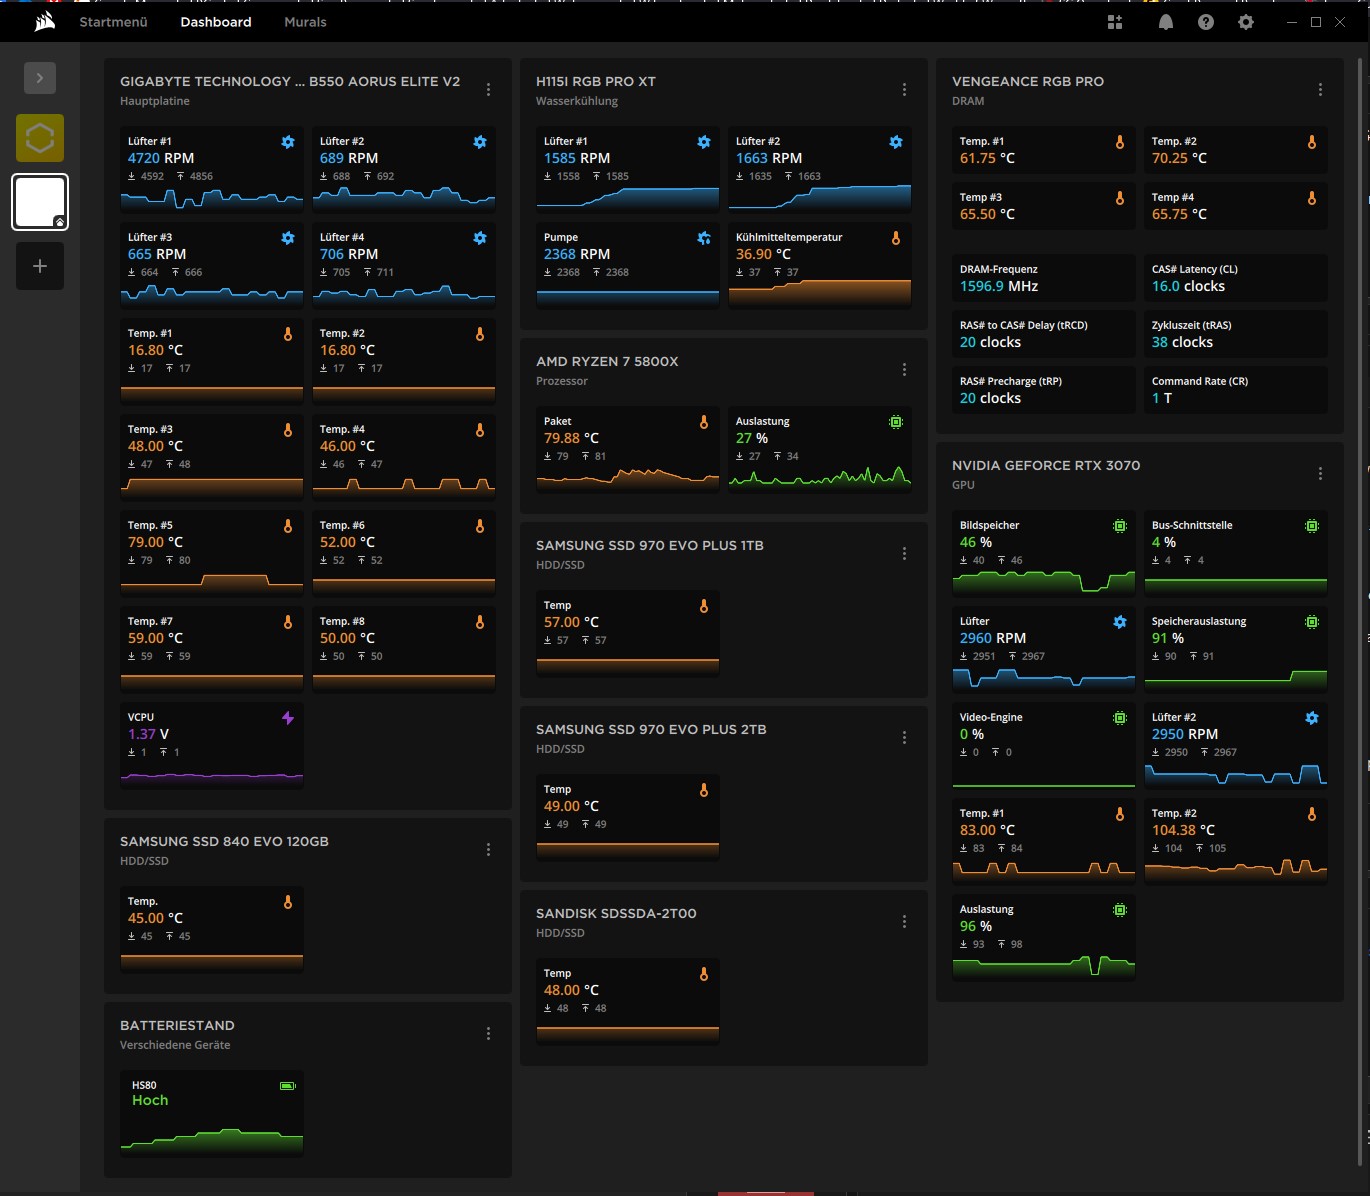Viewport: 1370px width, 1196px height.
Task: Select the white profile tile in sidebar
Action: click(x=40, y=202)
